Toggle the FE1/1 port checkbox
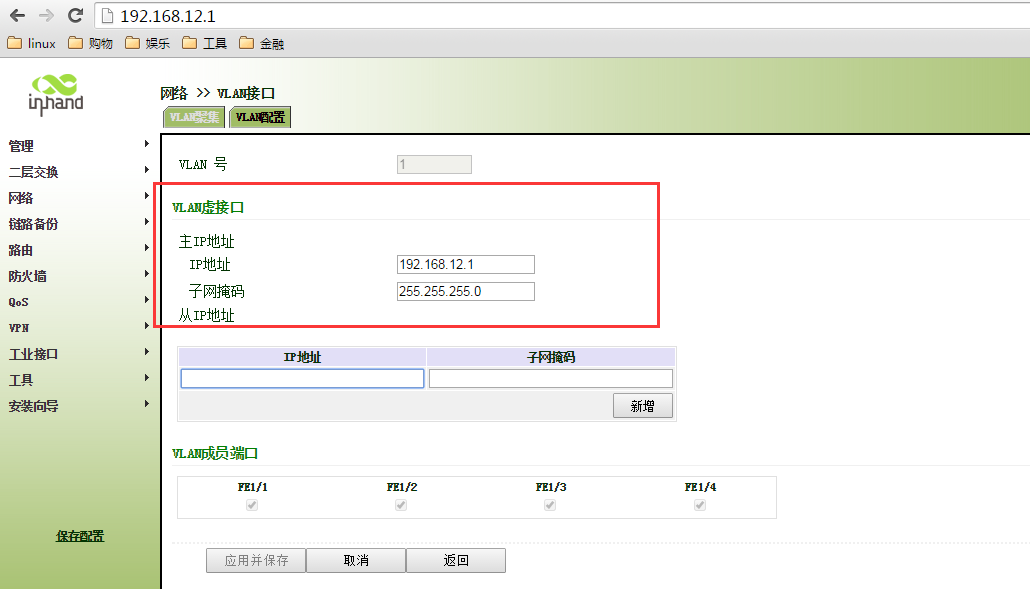Image resolution: width=1030 pixels, height=589 pixels. coord(252,505)
